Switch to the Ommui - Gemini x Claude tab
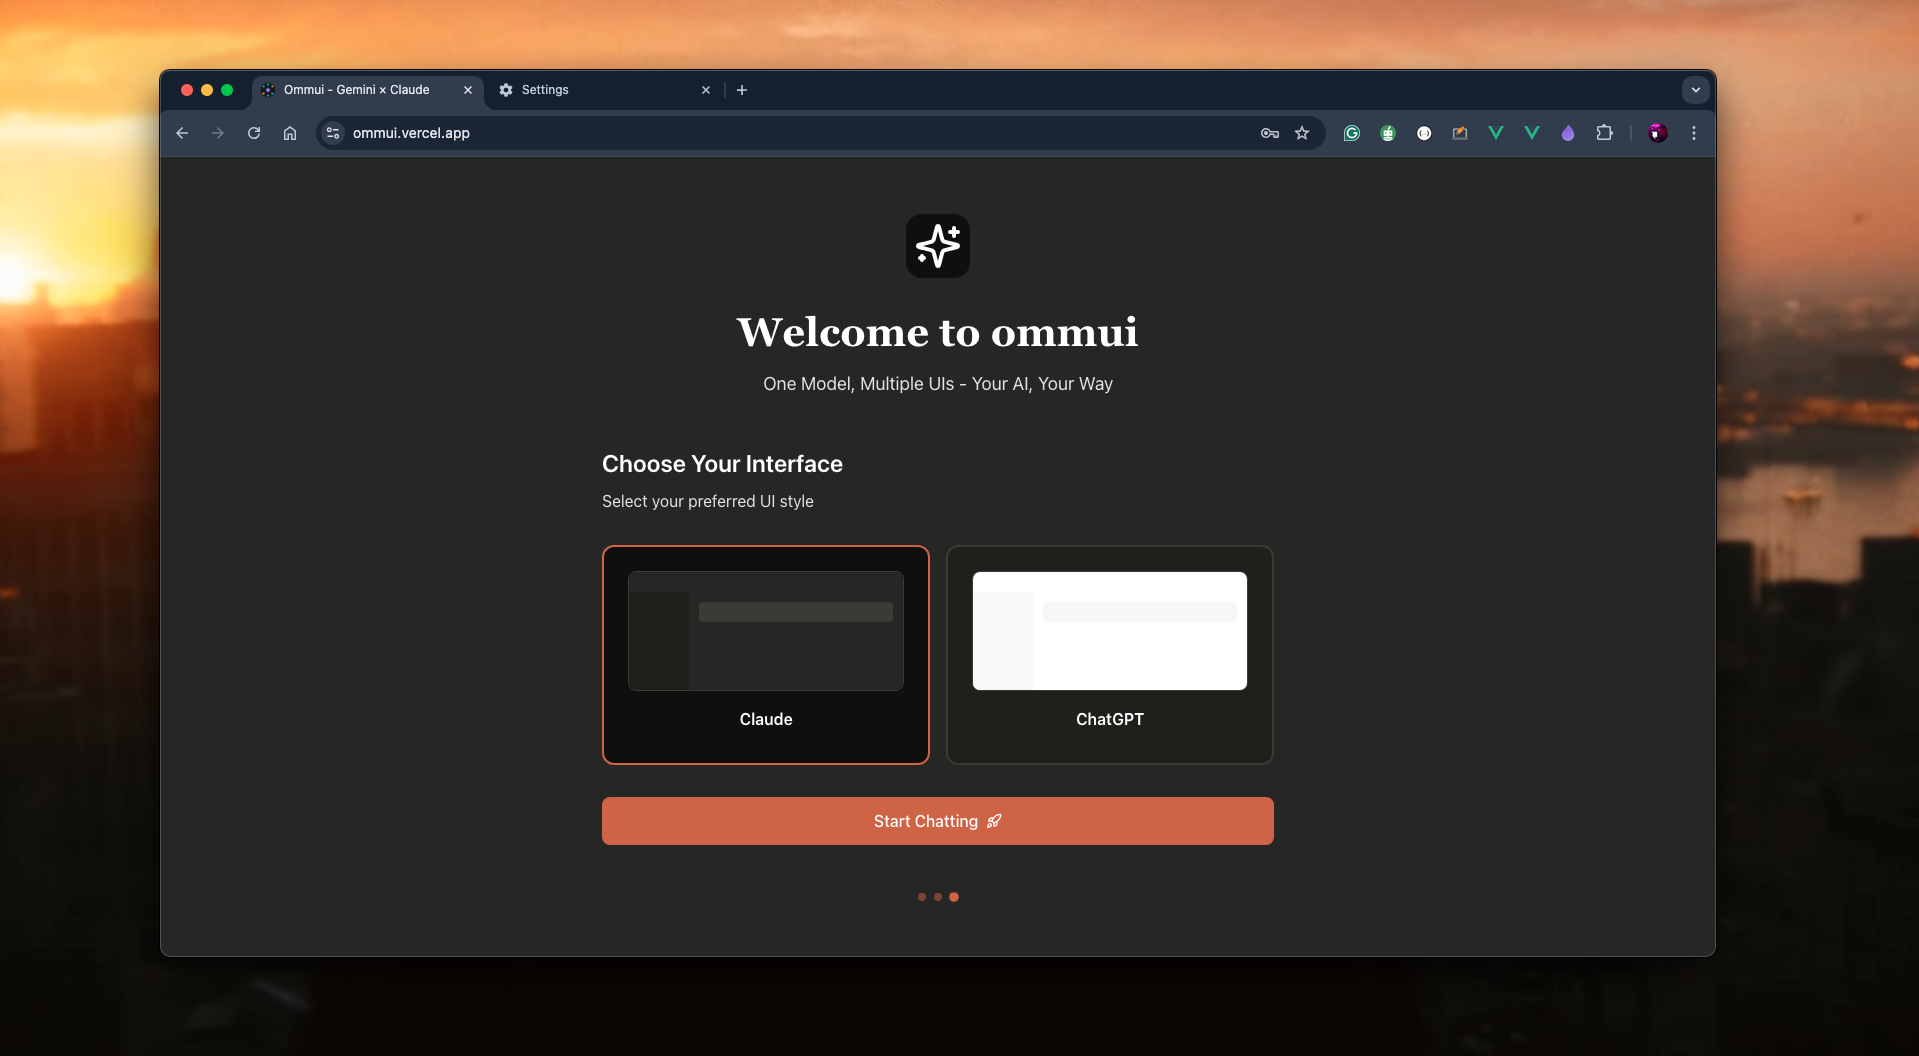 367,90
